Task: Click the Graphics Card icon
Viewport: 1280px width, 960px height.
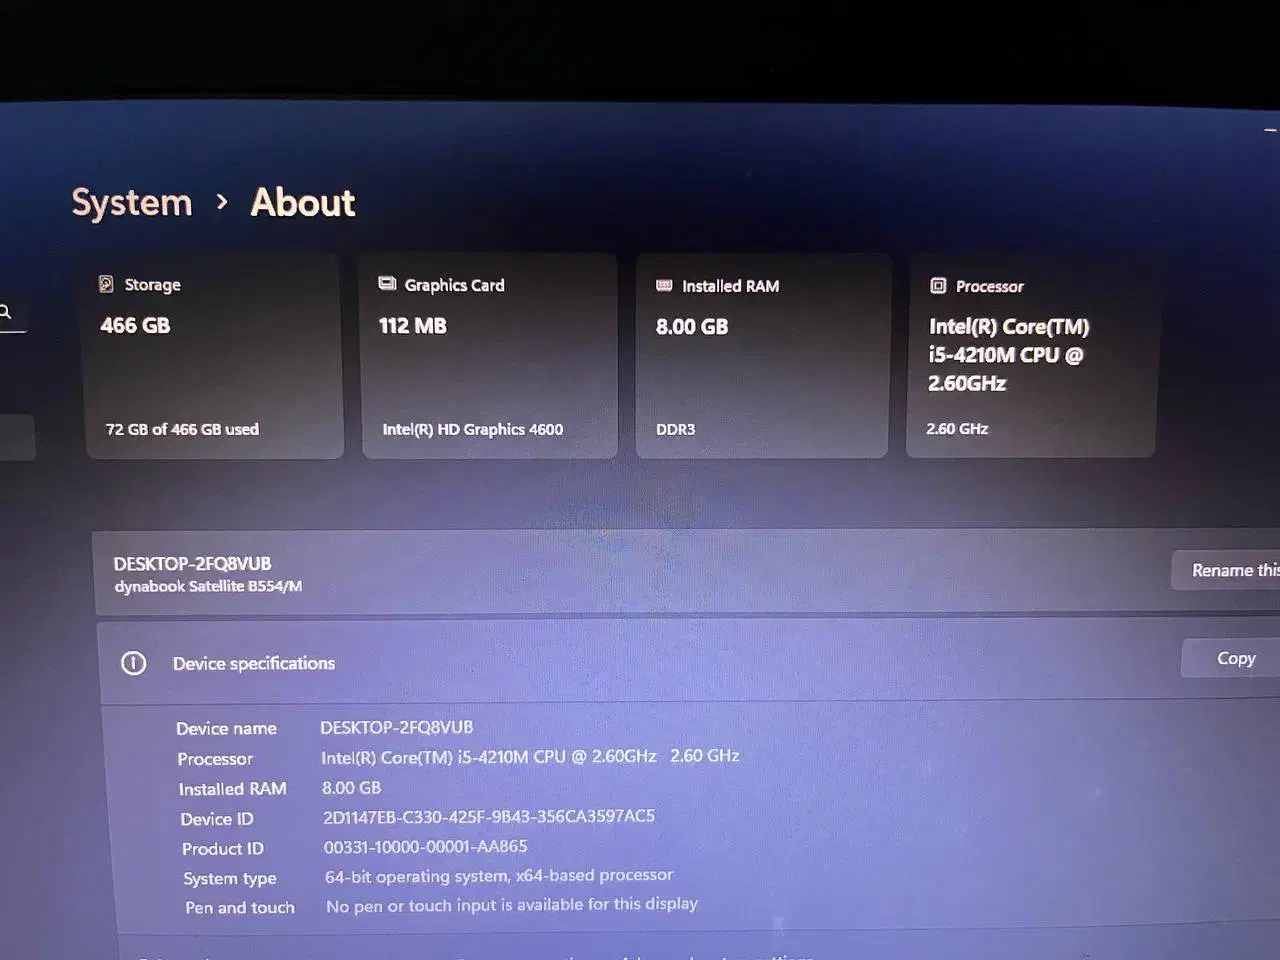Action: pyautogui.click(x=387, y=284)
